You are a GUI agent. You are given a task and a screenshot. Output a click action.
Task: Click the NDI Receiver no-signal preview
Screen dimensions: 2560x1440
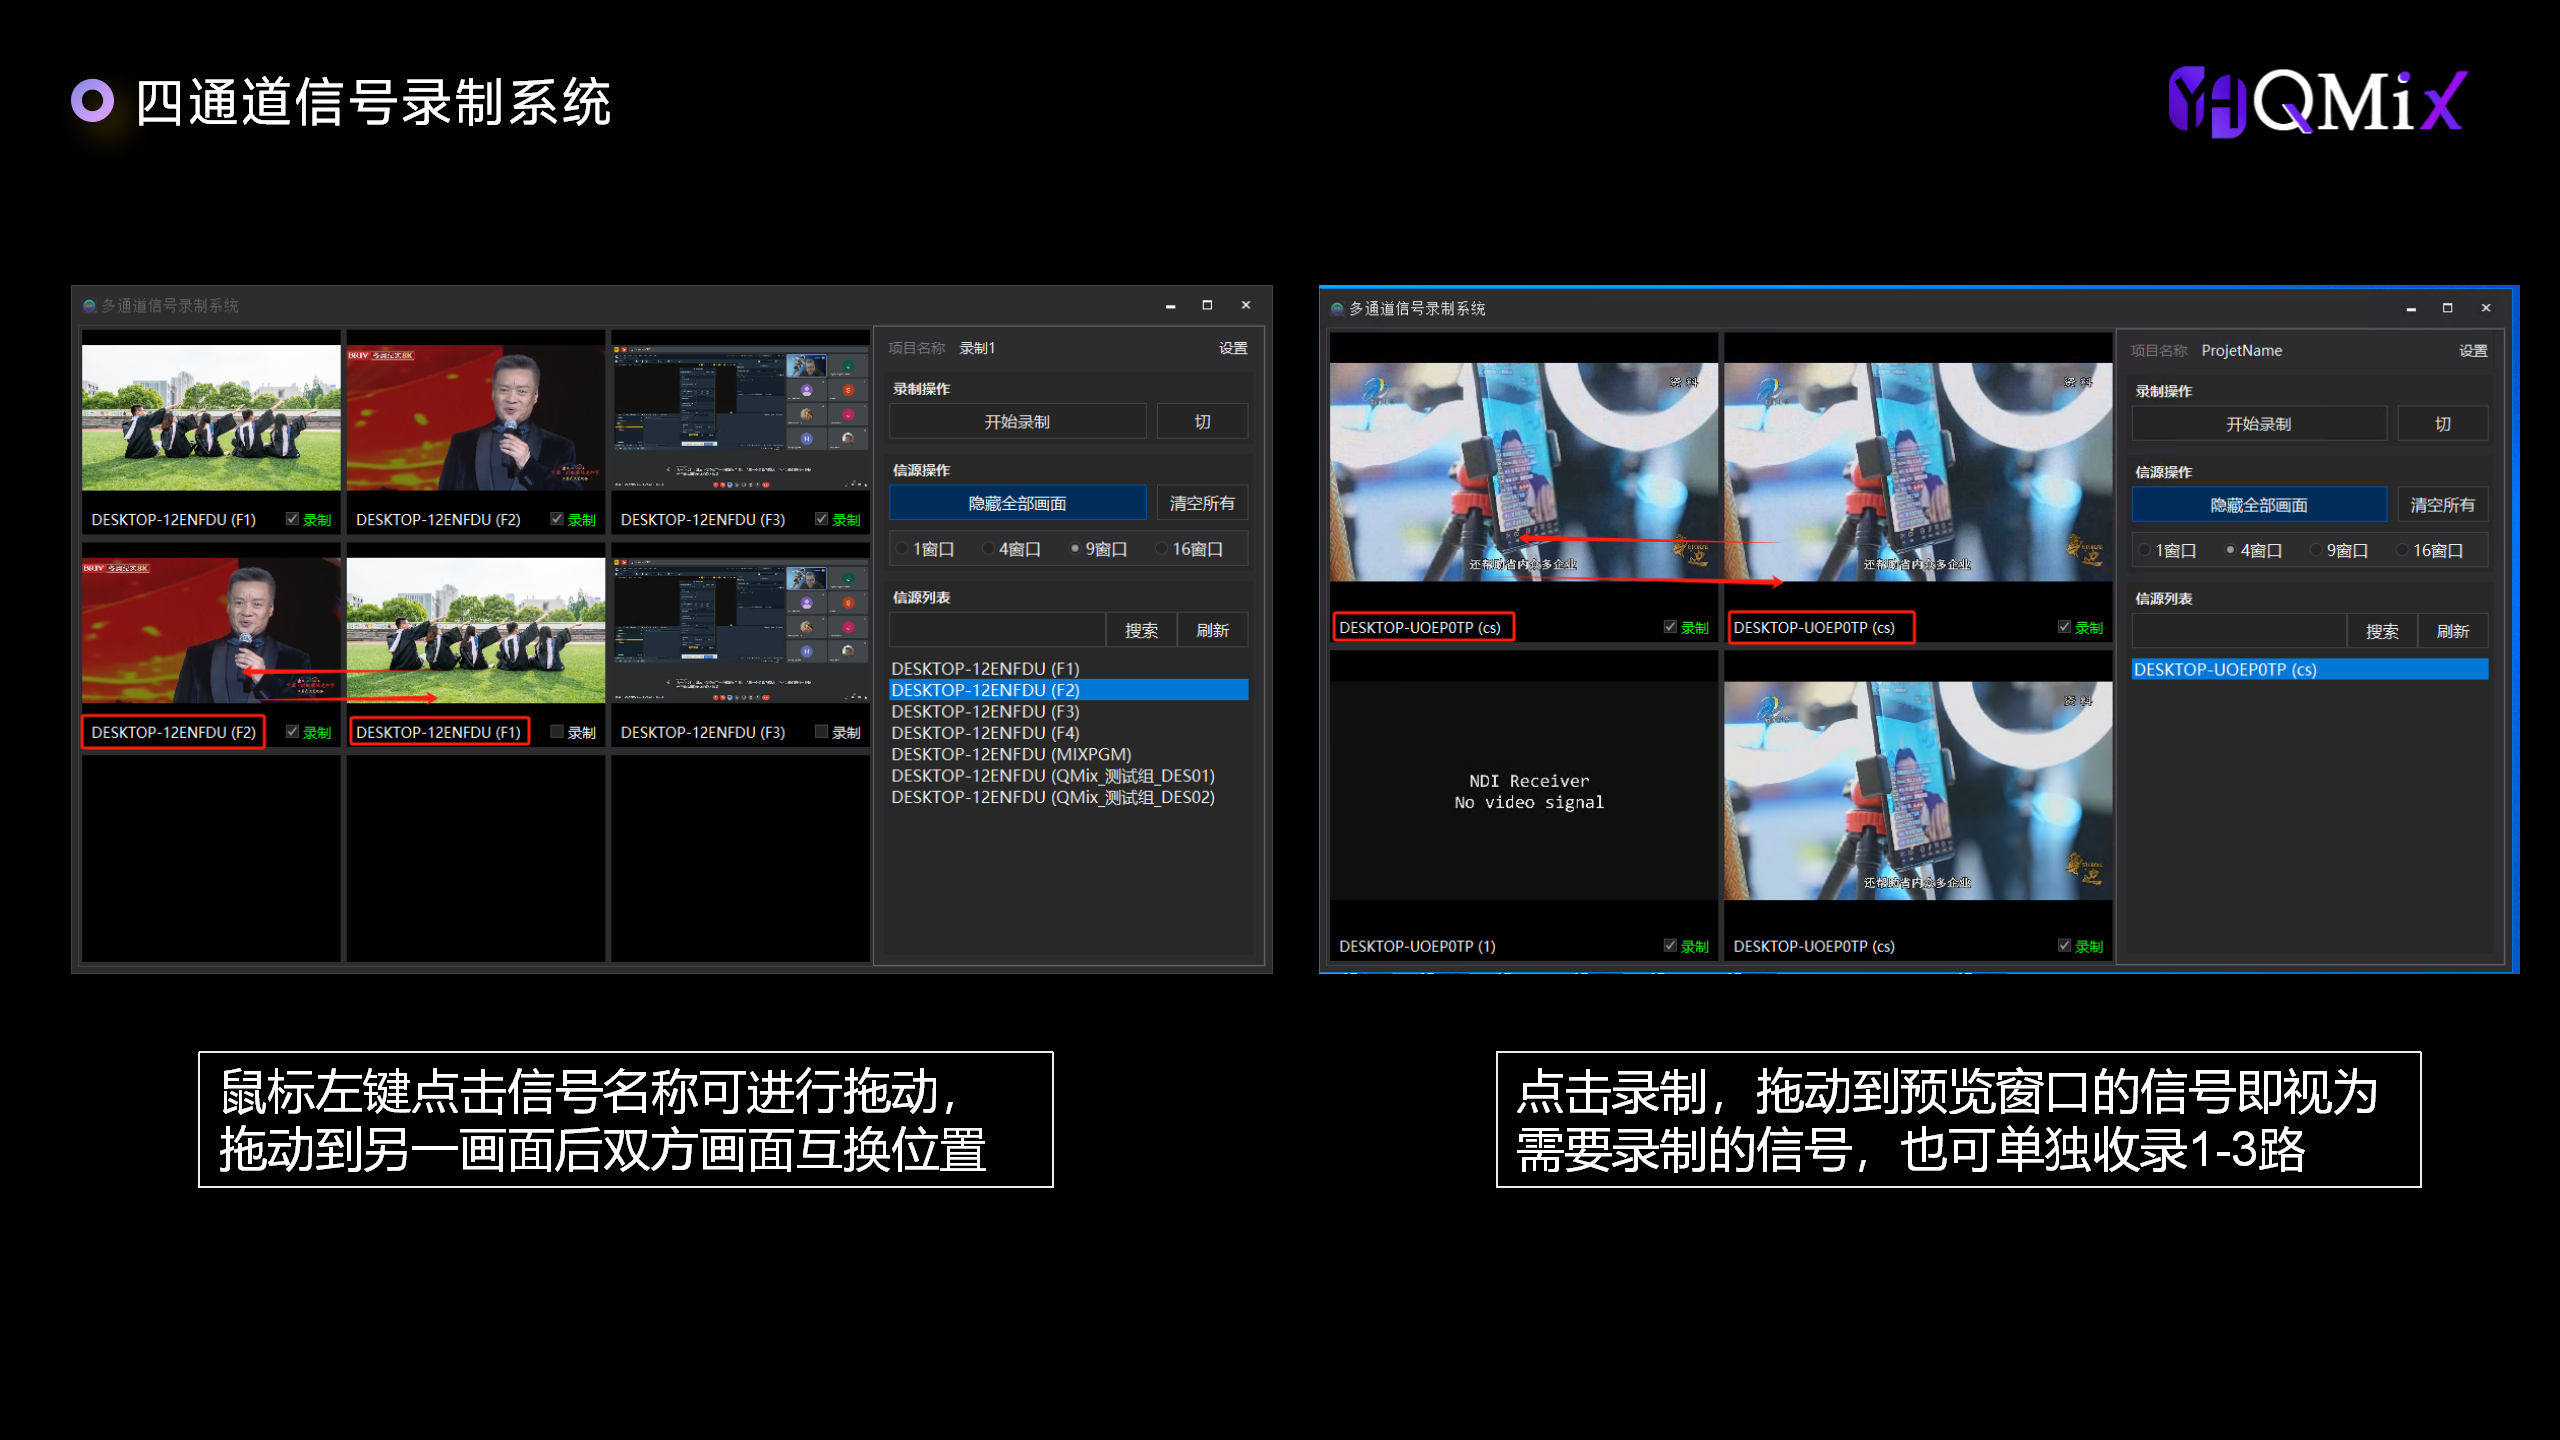[1527, 791]
